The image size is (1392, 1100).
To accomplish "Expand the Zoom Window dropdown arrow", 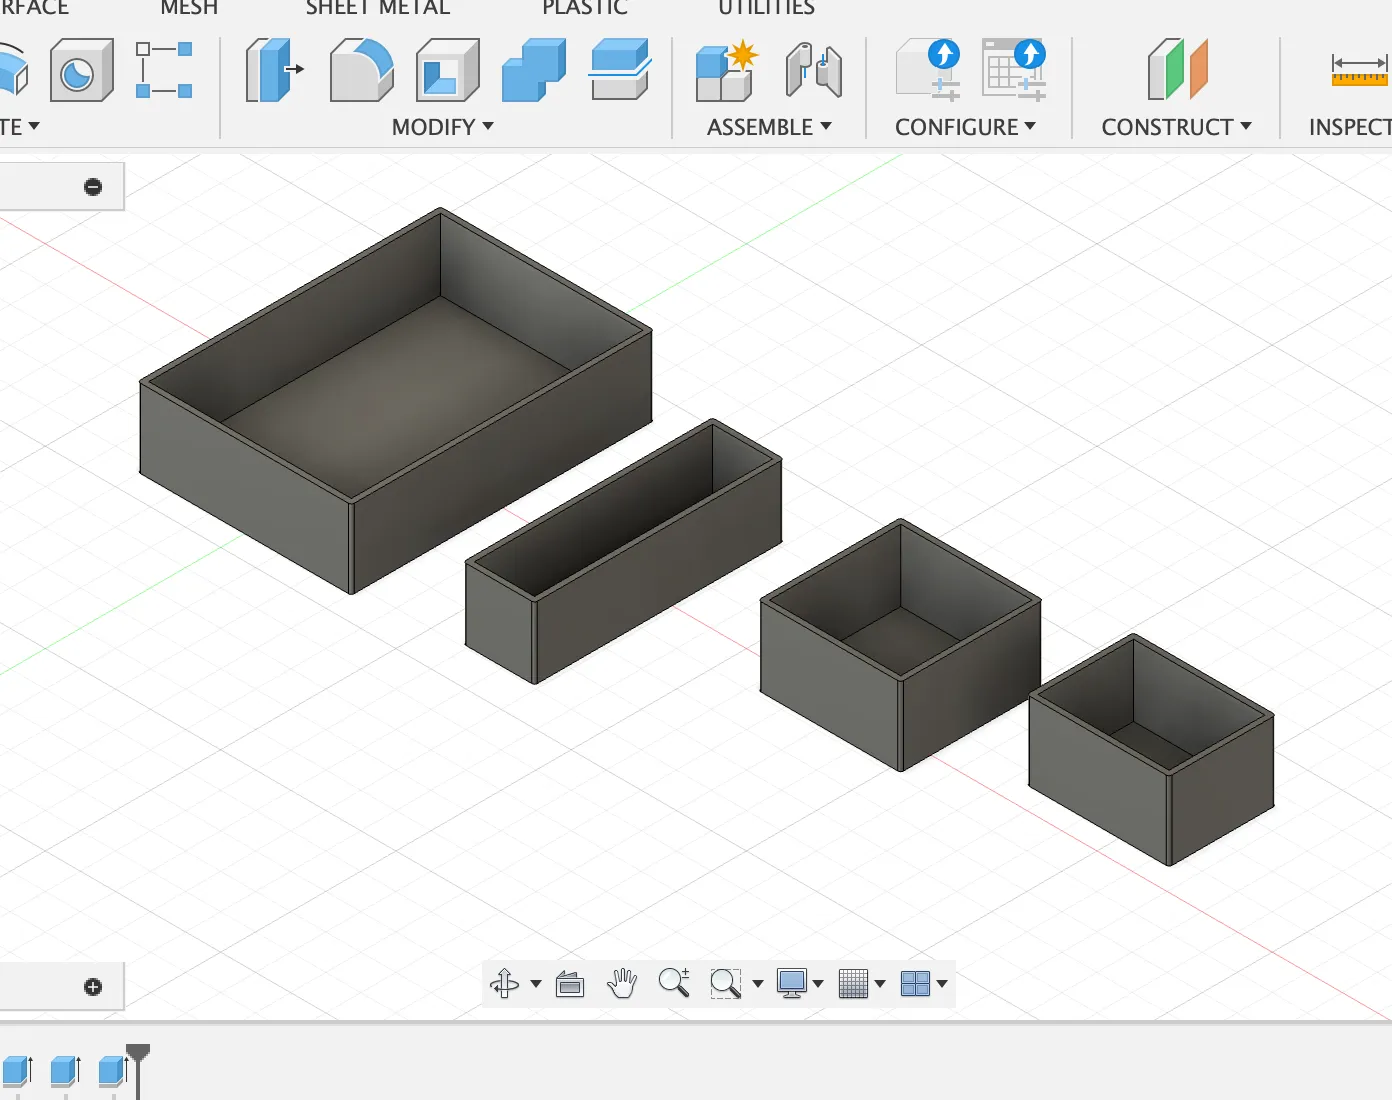I will click(758, 984).
